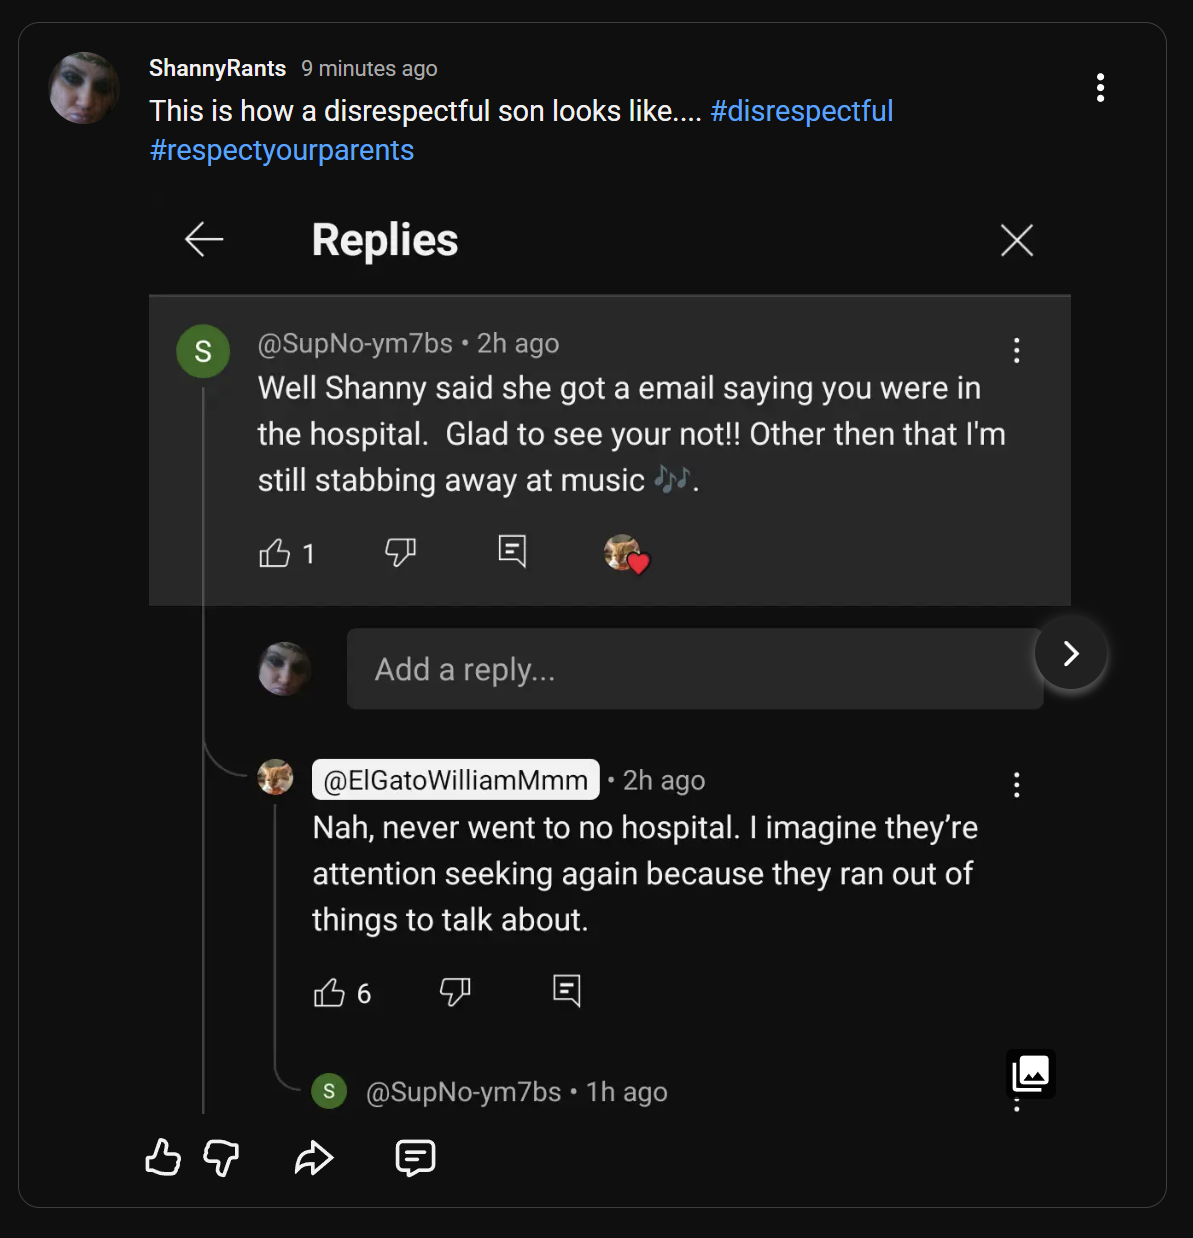
Task: Like the SupNo-ym7bs comment about hospital
Action: tap(275, 553)
